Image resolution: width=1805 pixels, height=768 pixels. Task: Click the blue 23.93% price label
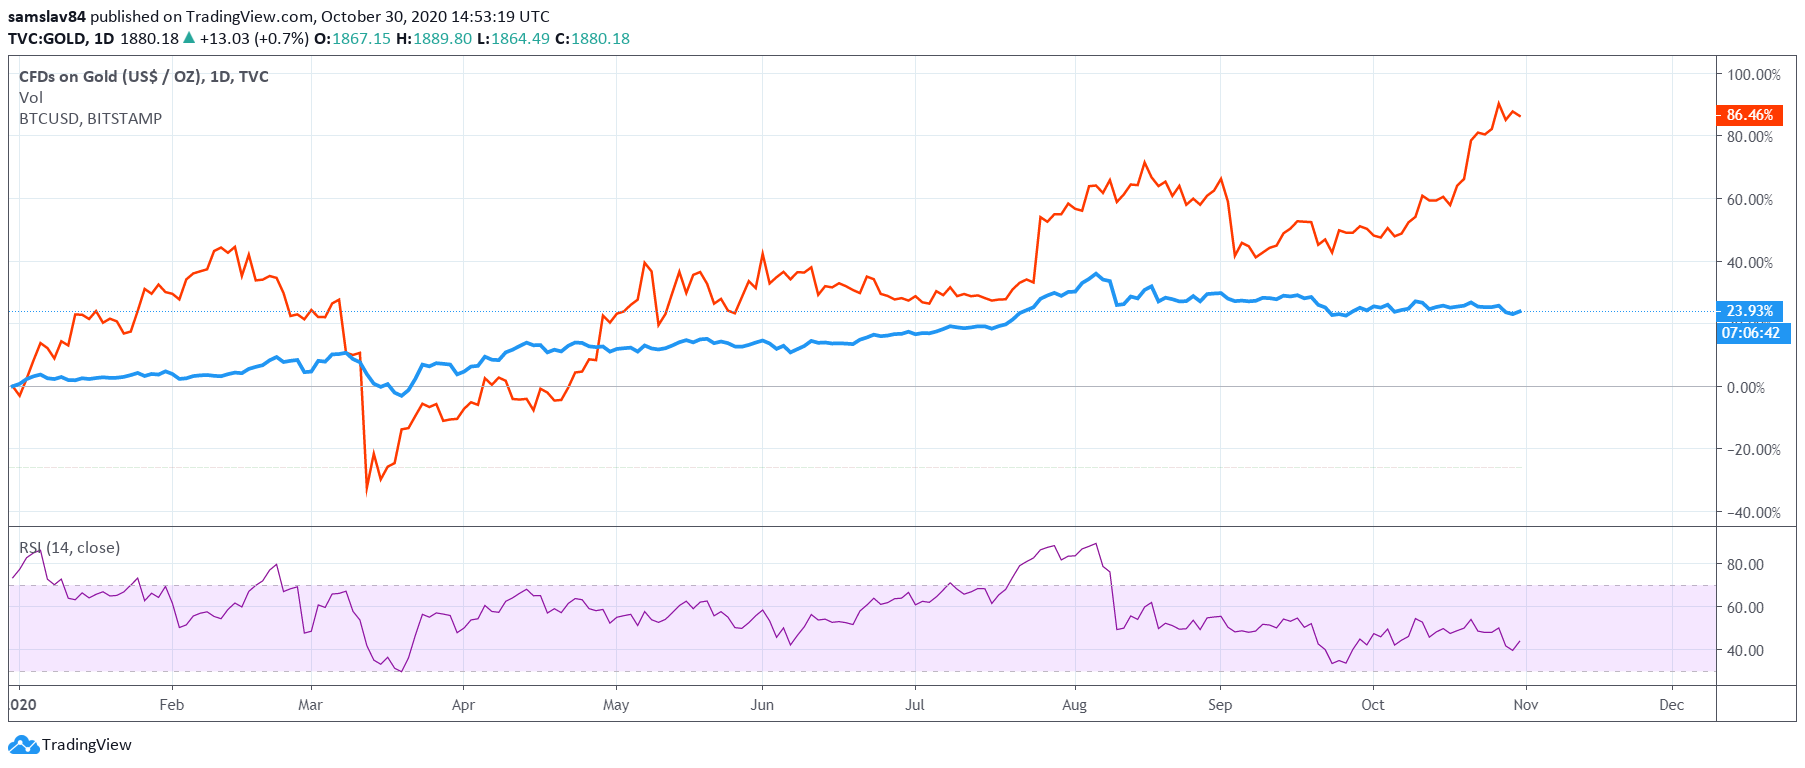1749,311
